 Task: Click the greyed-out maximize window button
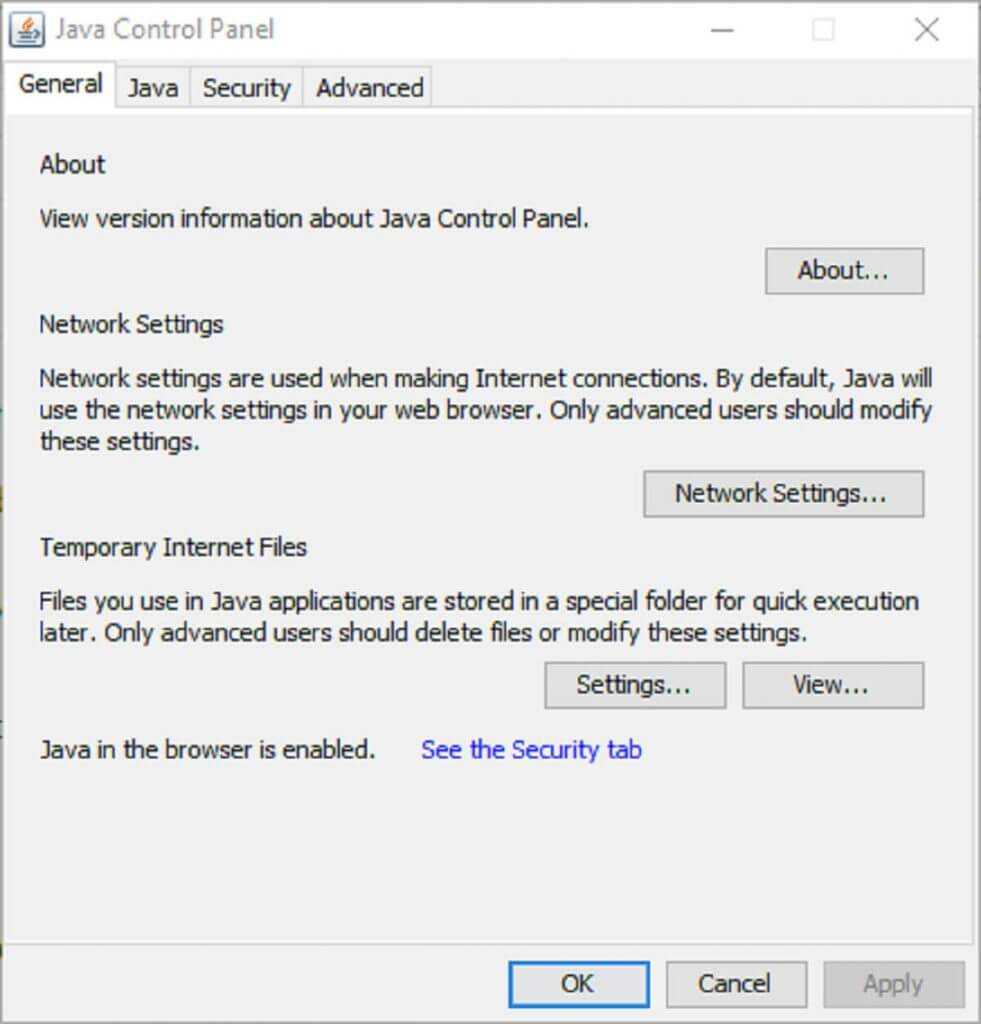(x=823, y=30)
